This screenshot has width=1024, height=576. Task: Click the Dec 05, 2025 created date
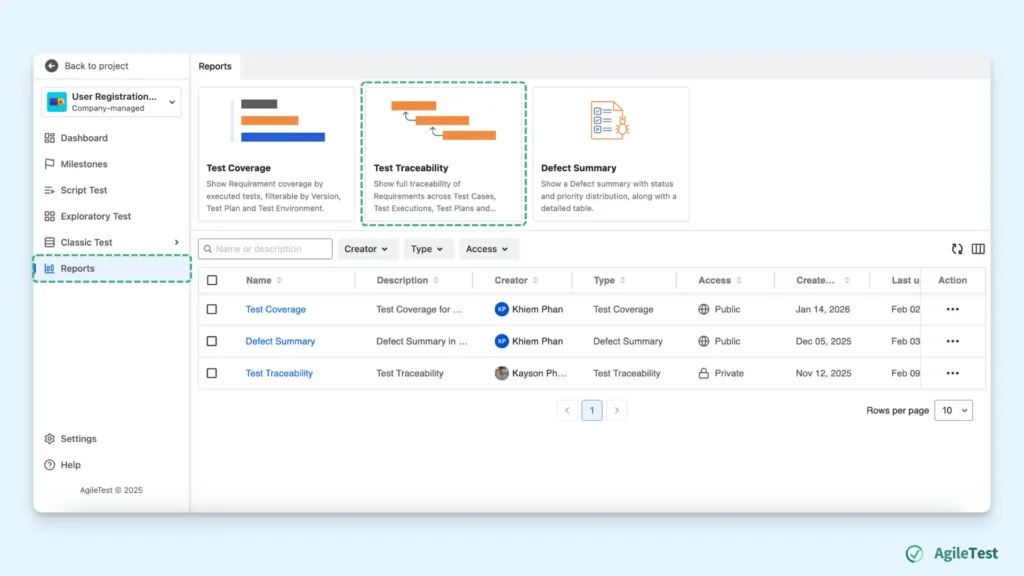click(824, 341)
